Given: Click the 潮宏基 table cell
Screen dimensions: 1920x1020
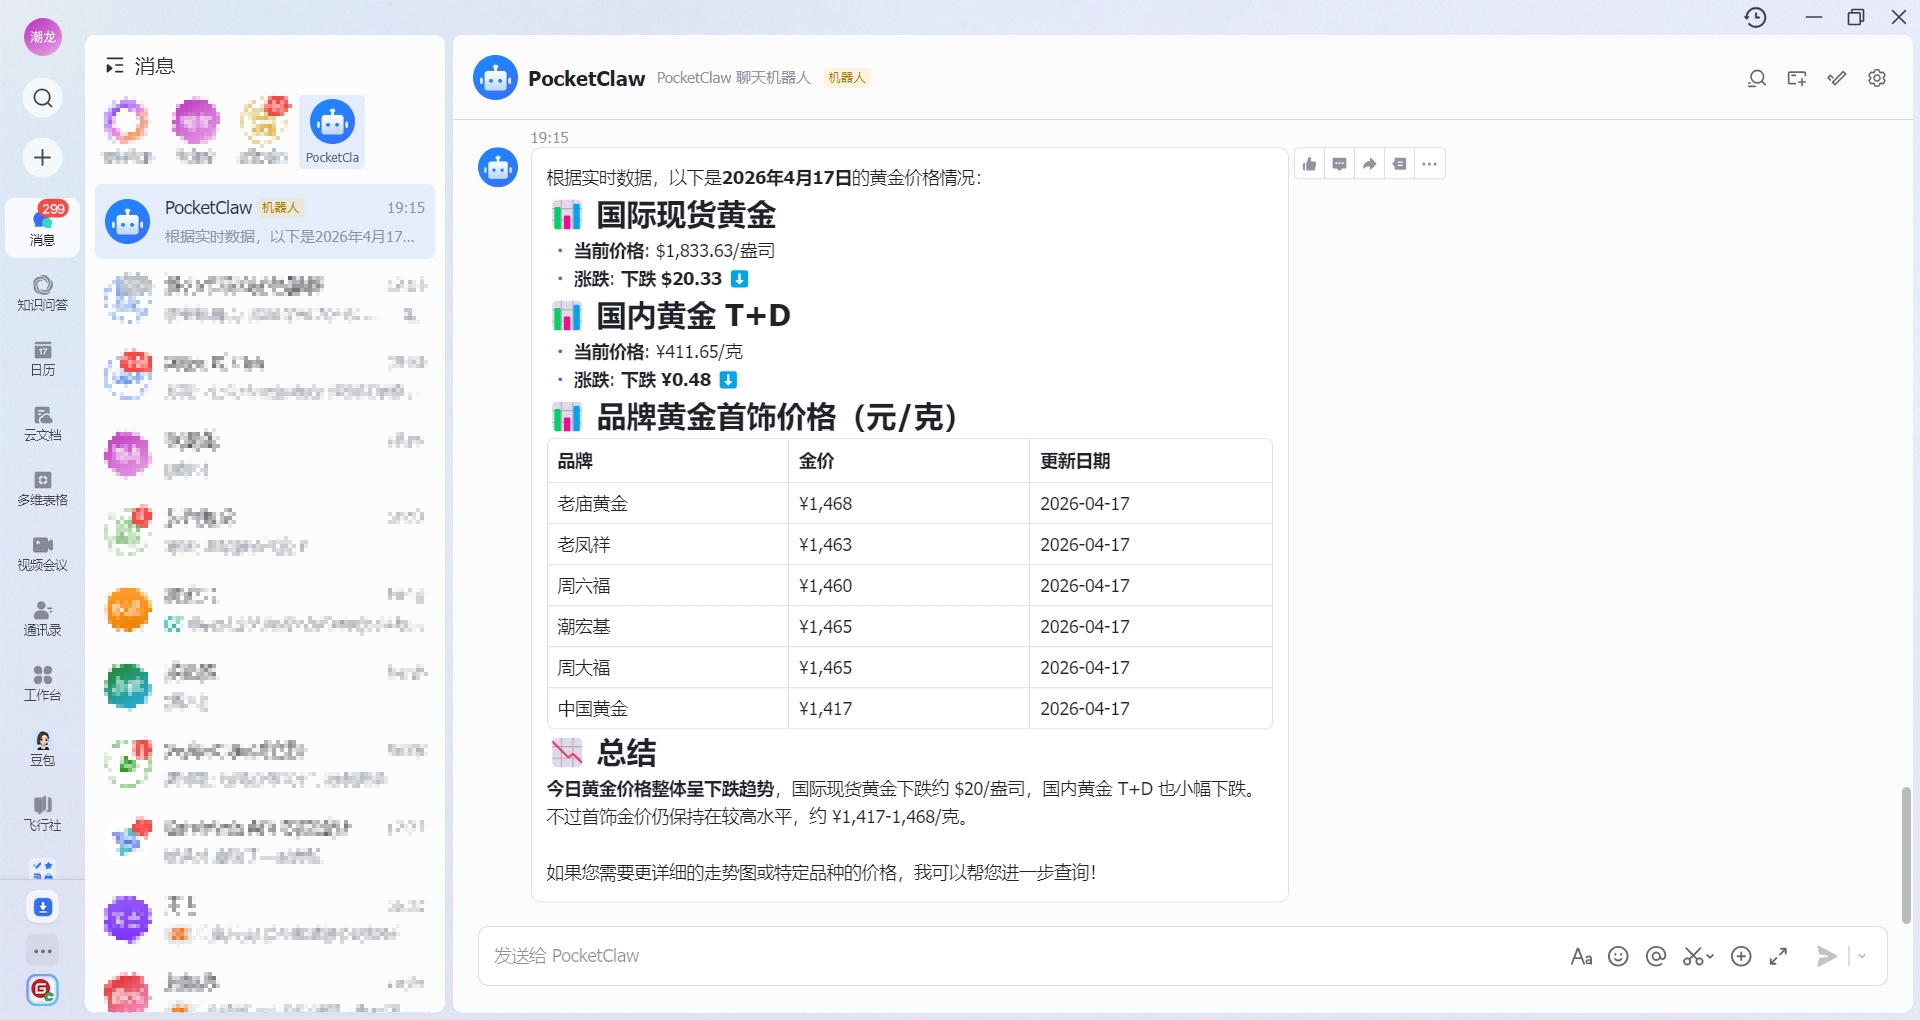Looking at the screenshot, I should click(668, 627).
